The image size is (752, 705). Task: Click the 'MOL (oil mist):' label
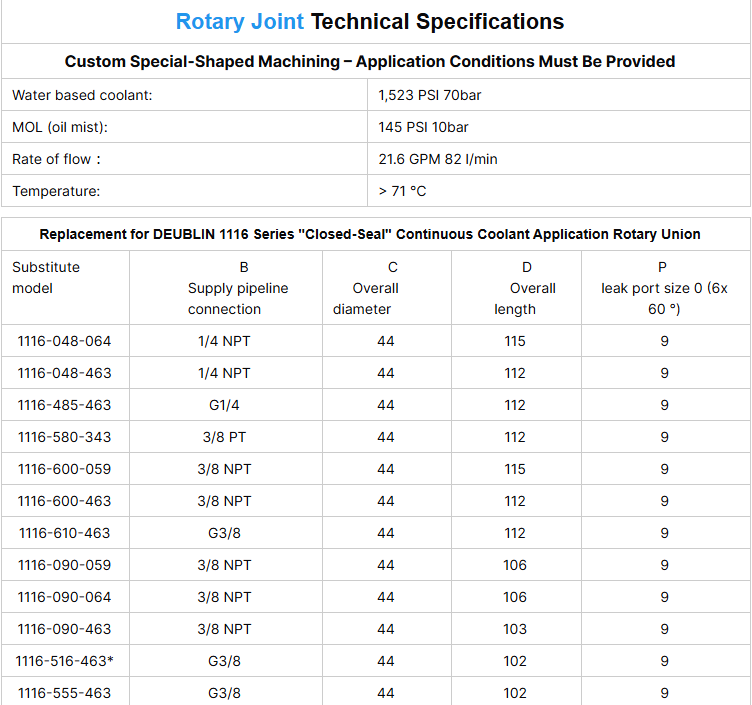[x=60, y=127]
